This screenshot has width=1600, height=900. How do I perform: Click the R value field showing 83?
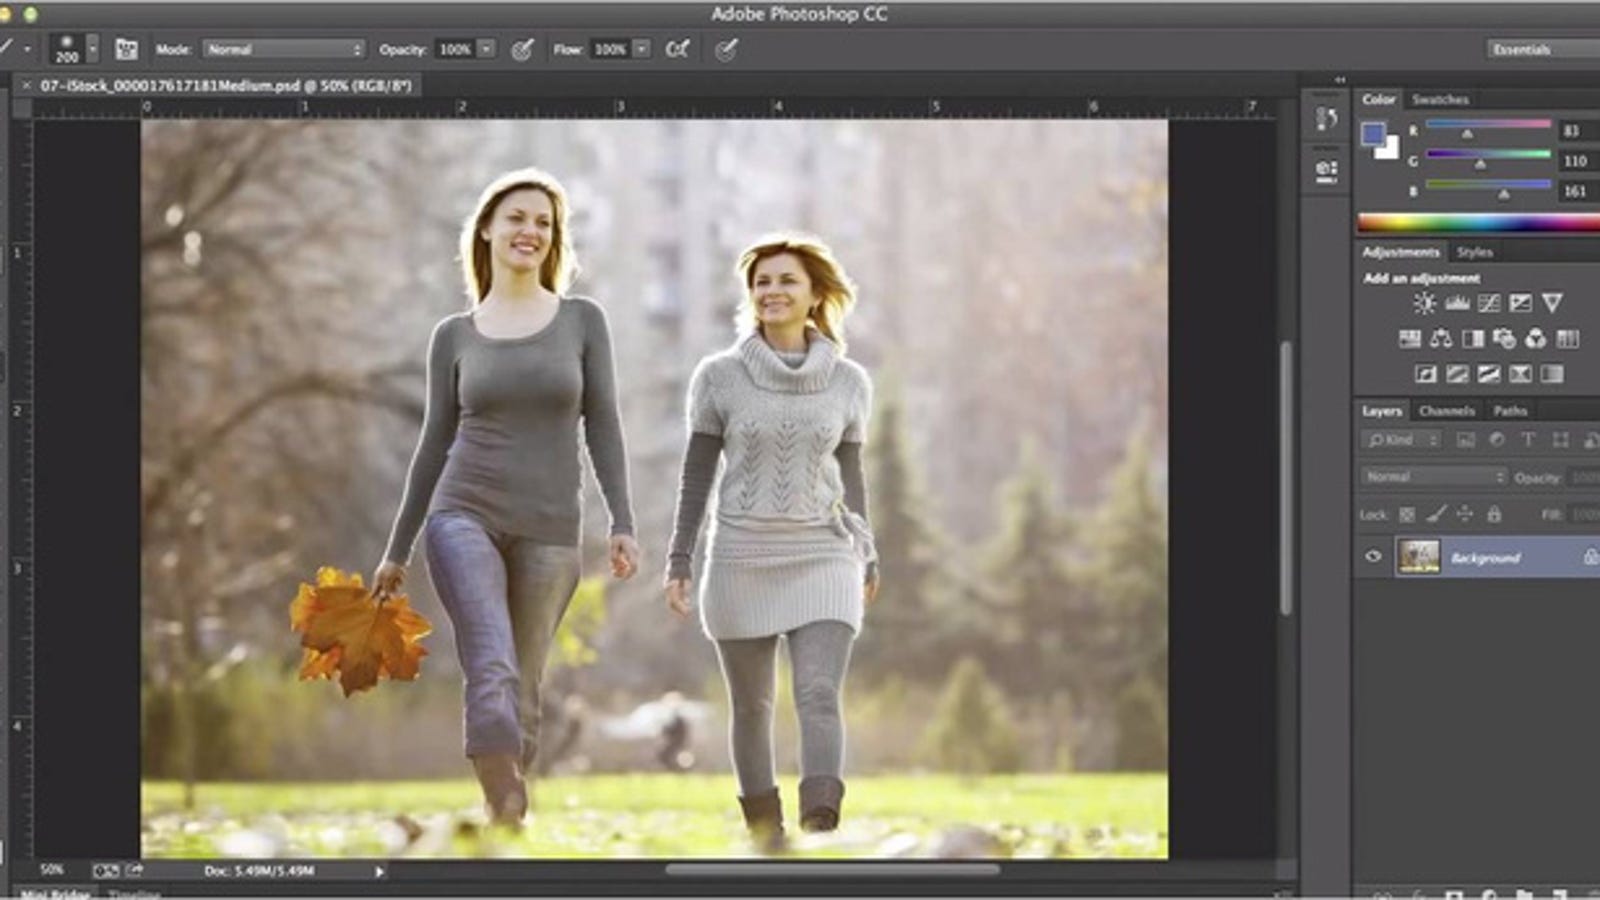coord(1578,131)
